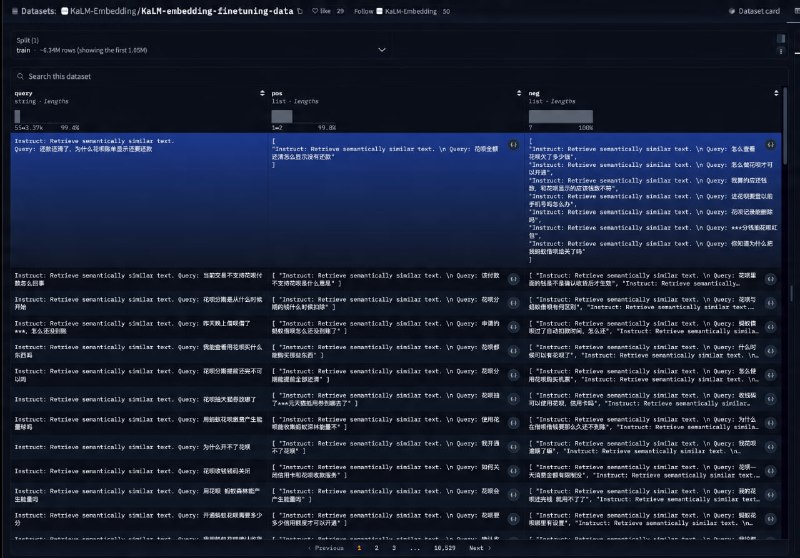Select the neg lengths histogram bar
800x558 pixels.
pos(561,116)
